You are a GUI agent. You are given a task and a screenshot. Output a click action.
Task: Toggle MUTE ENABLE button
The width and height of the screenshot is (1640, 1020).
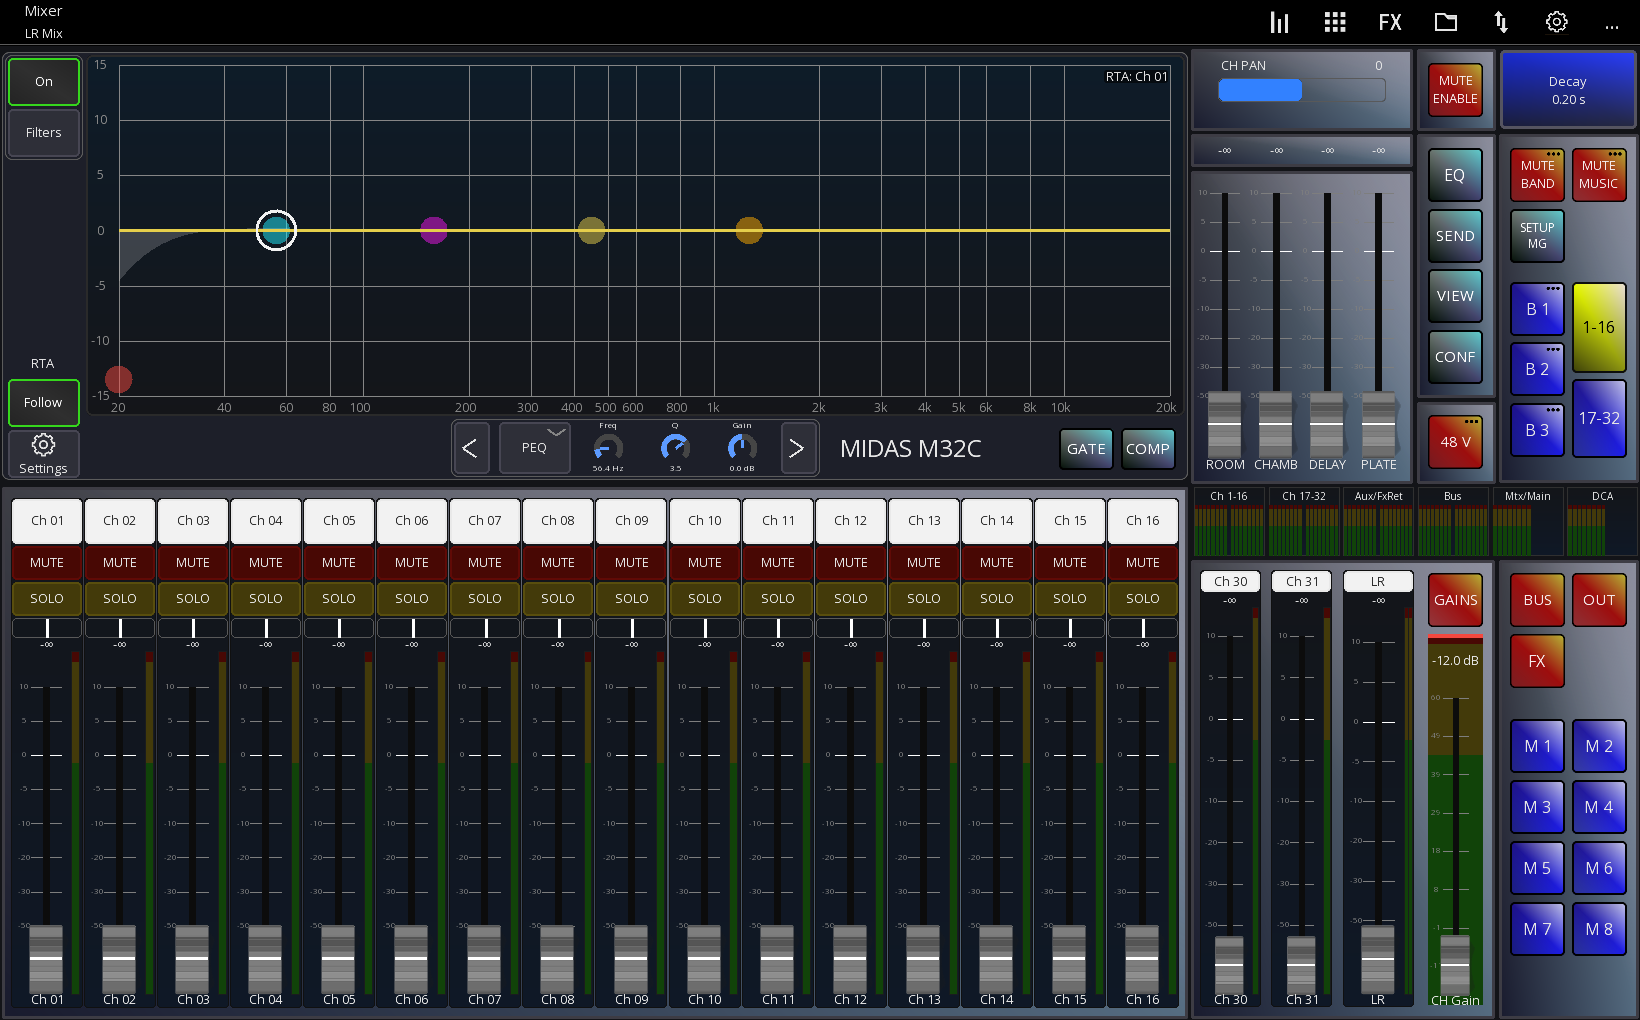click(x=1455, y=89)
